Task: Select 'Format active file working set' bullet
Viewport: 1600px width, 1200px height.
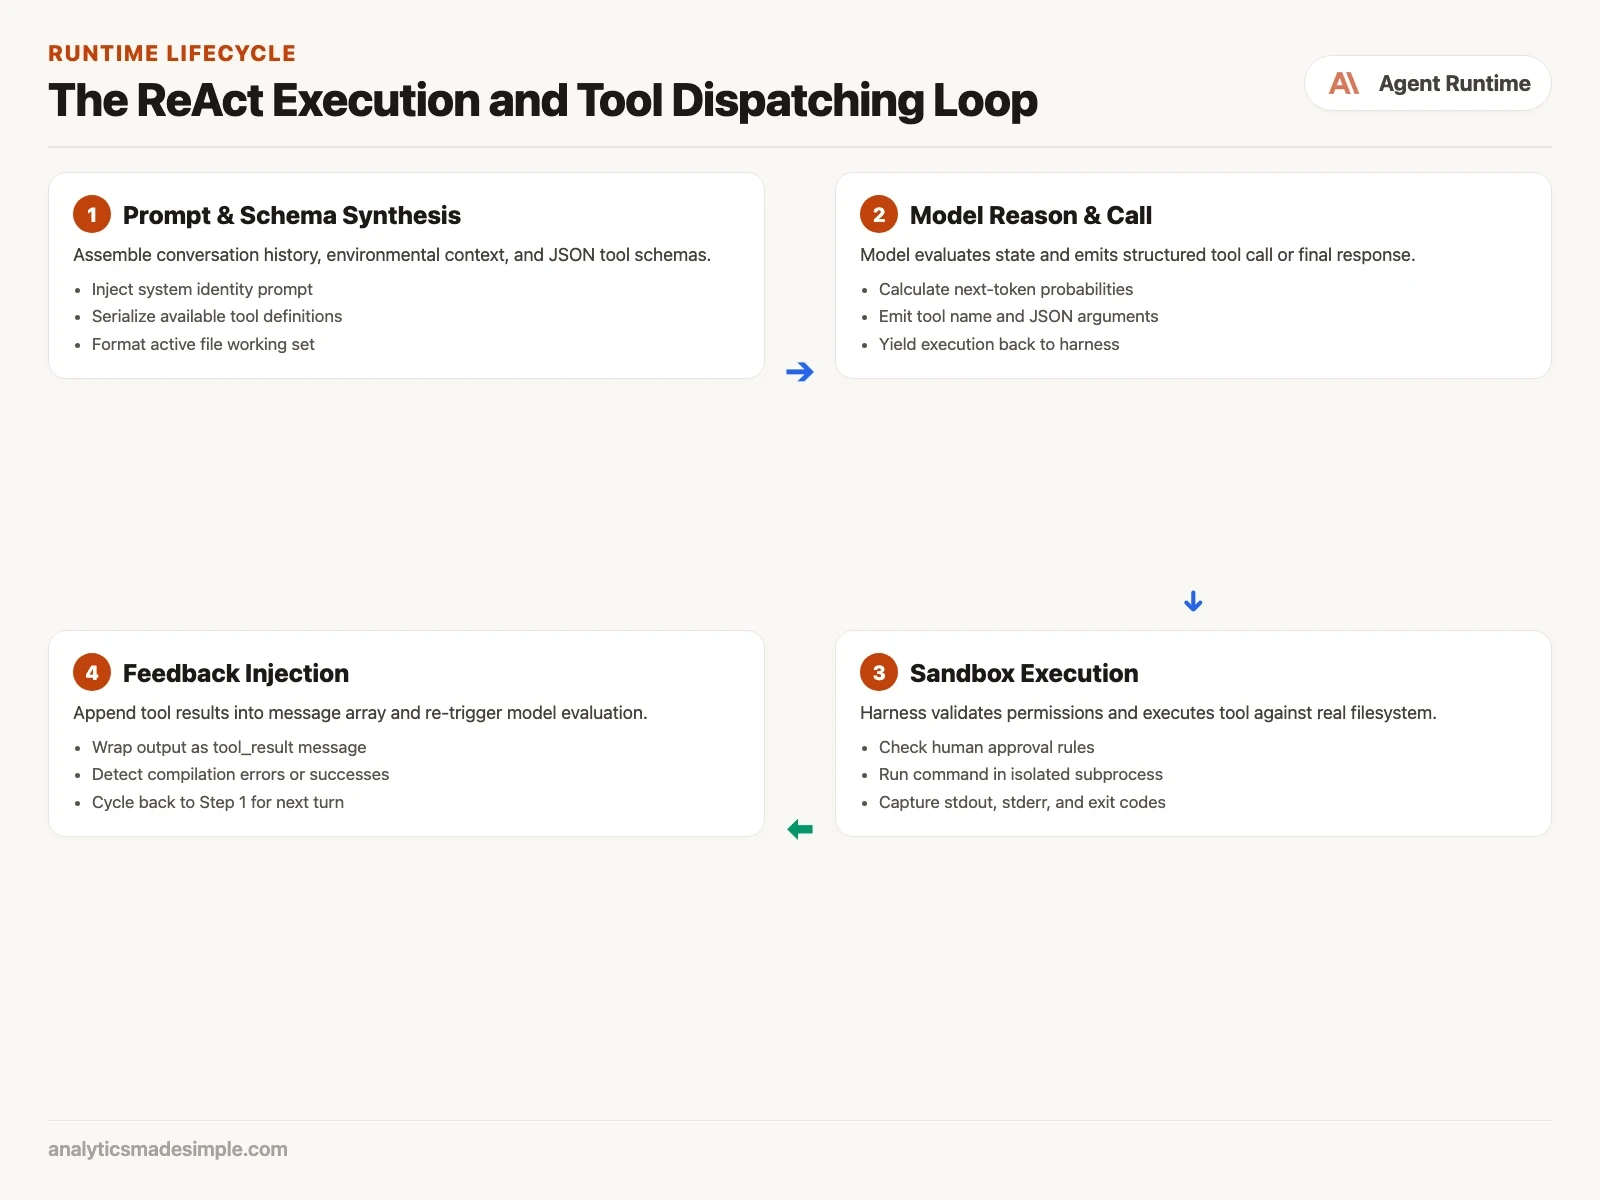Action: click(x=203, y=344)
